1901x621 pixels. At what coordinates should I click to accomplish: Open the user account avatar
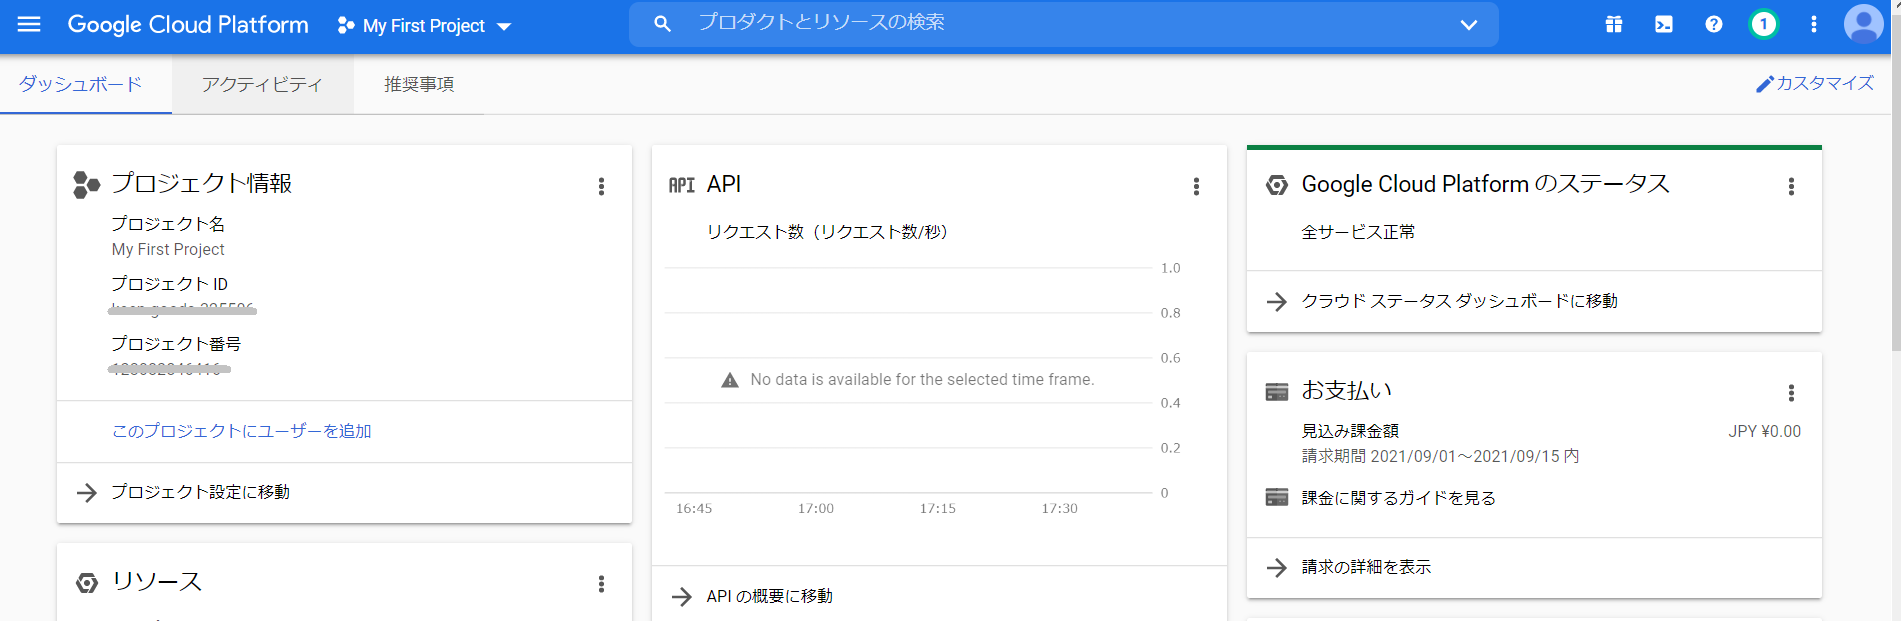pyautogui.click(x=1863, y=24)
